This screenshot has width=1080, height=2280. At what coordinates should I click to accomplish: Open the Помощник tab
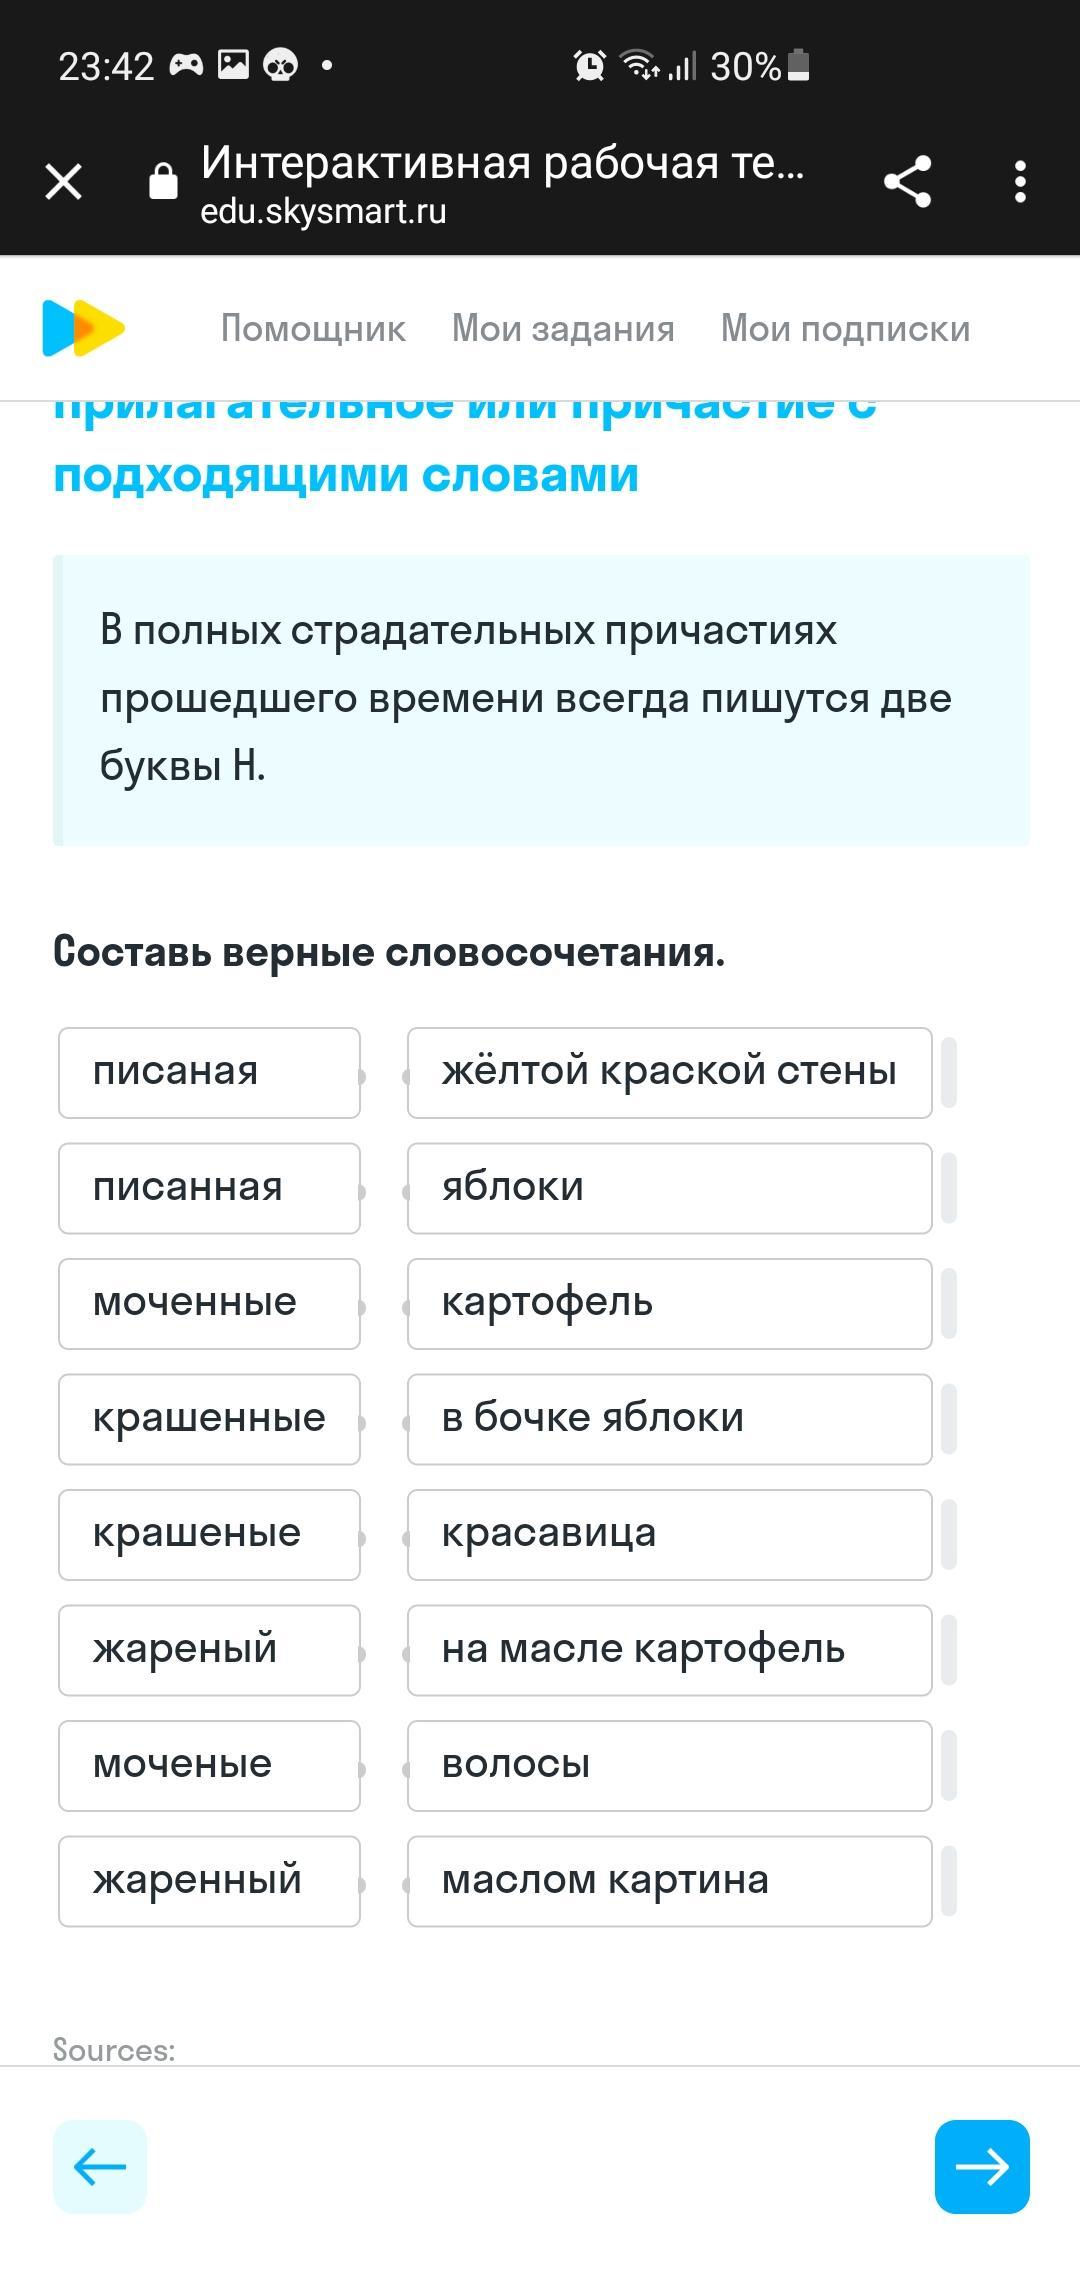pyautogui.click(x=313, y=328)
